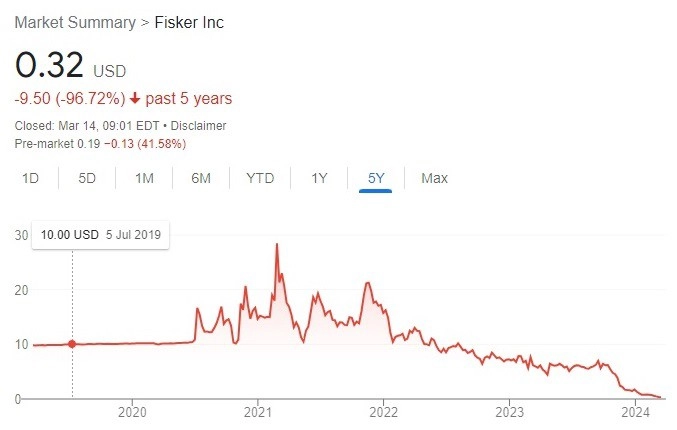Select the 1D time range tab
Image resolution: width=677 pixels, height=430 pixels.
30,178
